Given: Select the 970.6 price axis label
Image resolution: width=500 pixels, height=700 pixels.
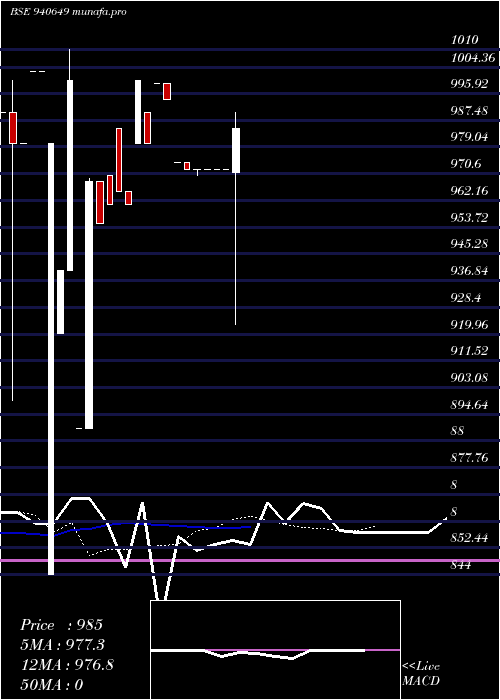Looking at the screenshot, I should [x=466, y=164].
